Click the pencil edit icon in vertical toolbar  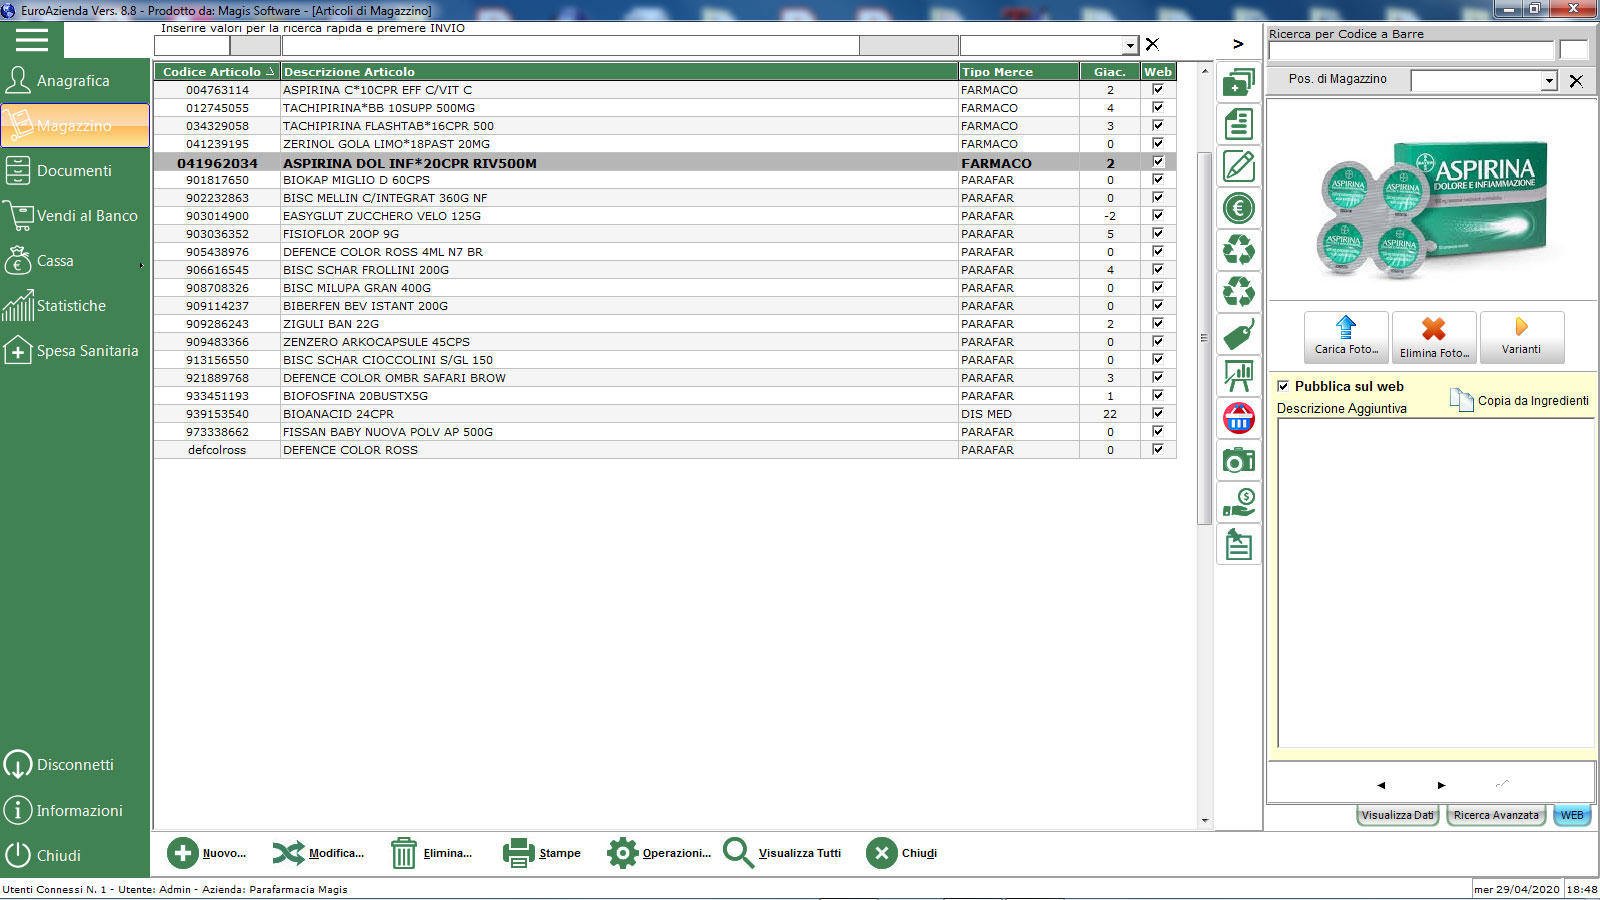1239,166
